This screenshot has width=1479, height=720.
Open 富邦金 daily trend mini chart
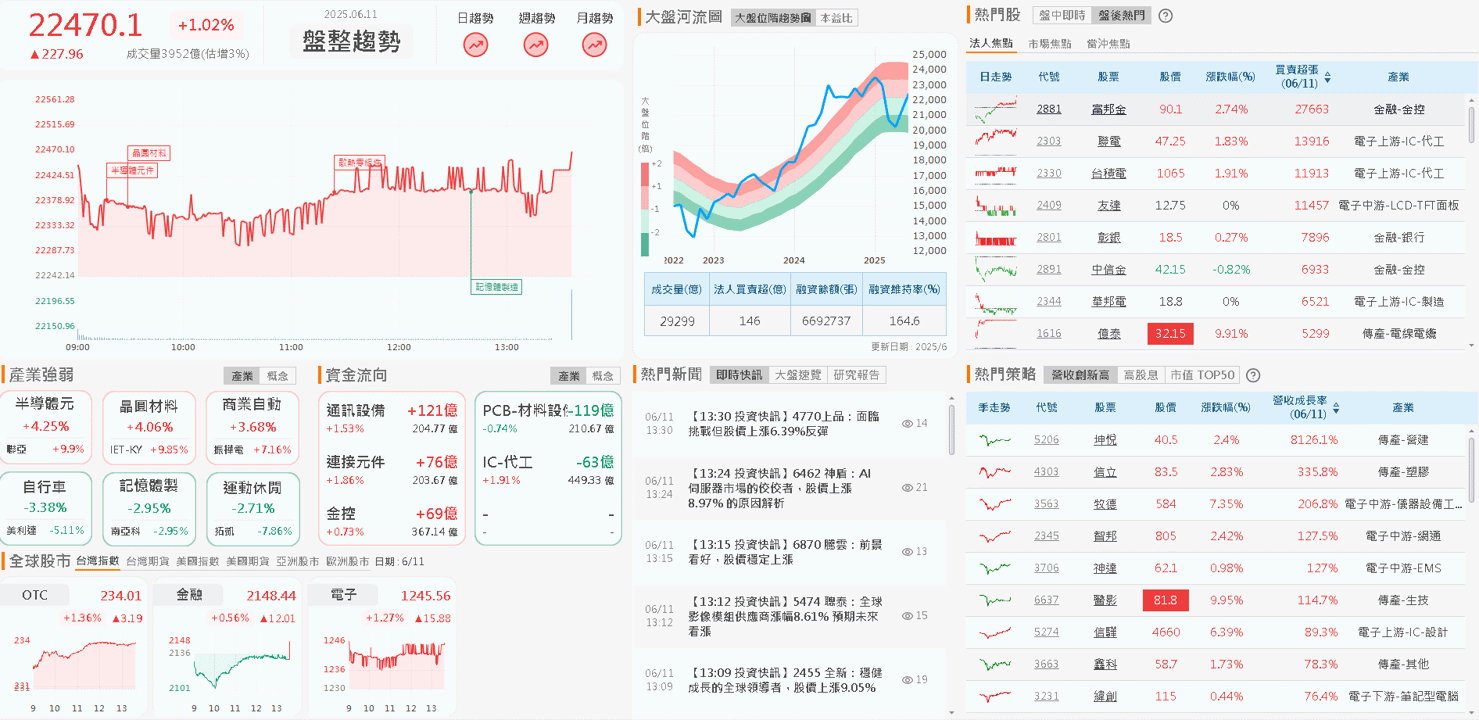coord(996,109)
